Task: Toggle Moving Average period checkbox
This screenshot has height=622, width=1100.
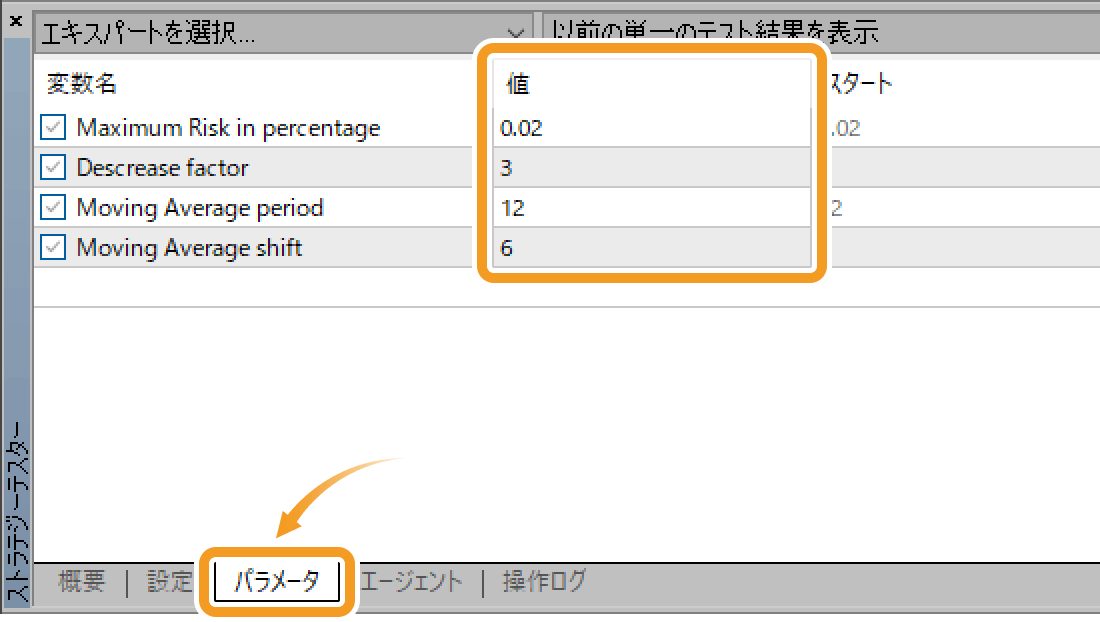Action: (x=53, y=208)
